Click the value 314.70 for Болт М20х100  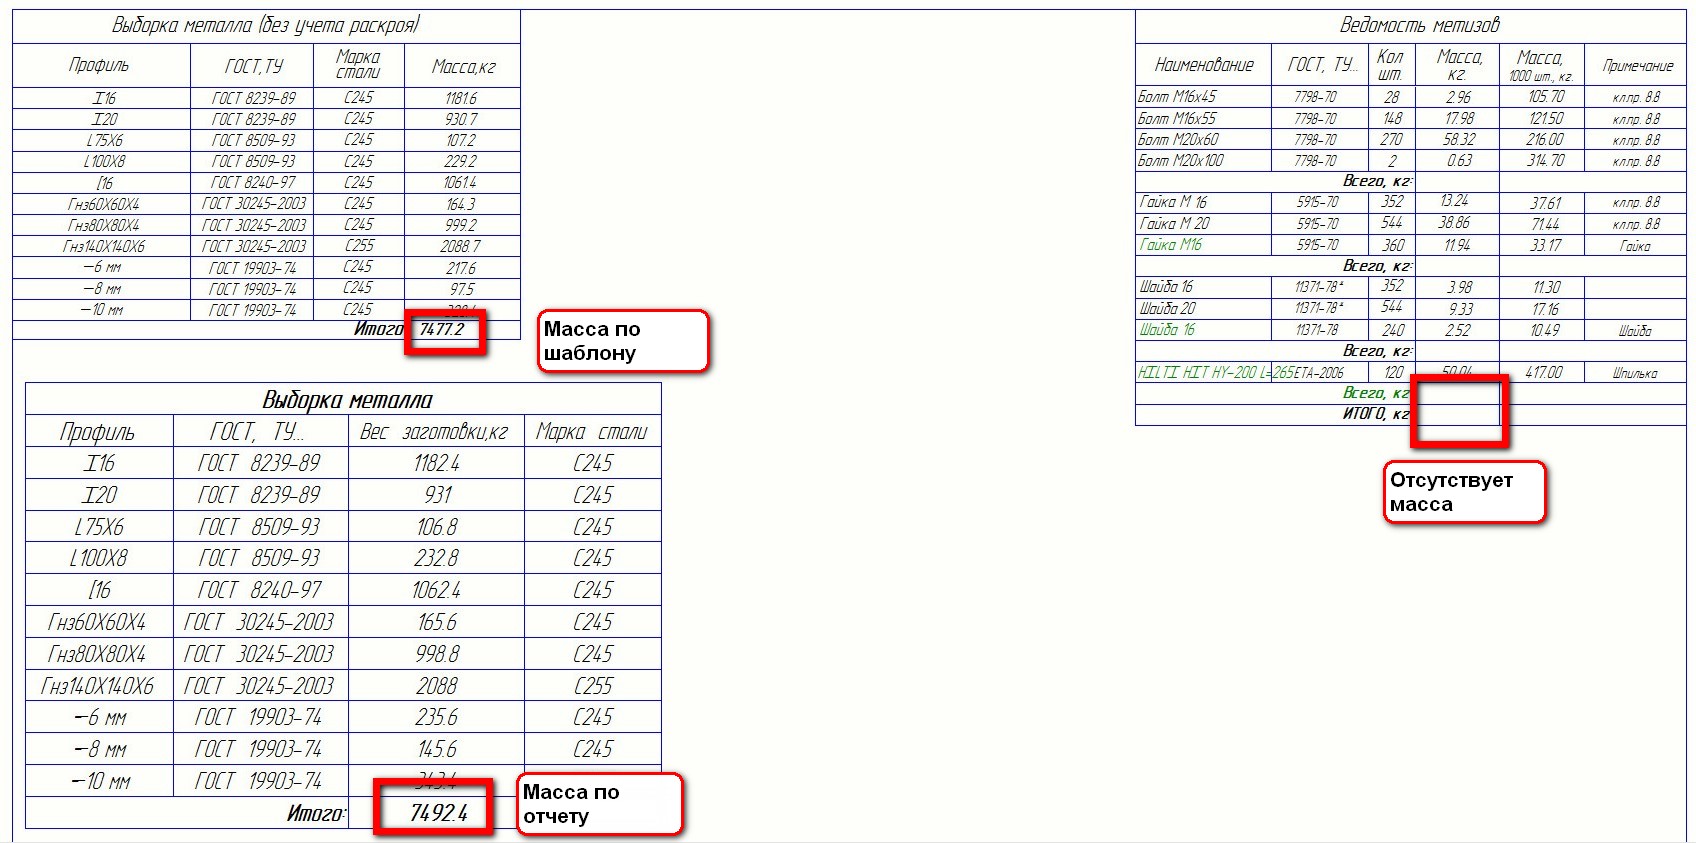(1545, 160)
